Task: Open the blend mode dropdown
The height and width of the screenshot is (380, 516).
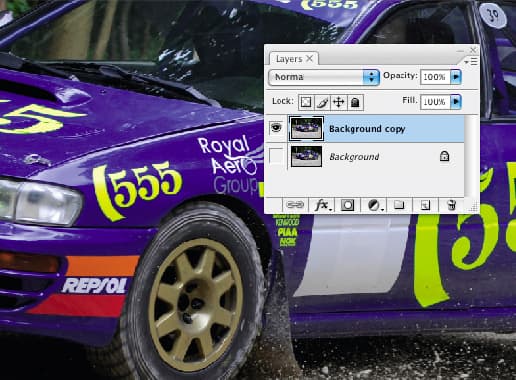Action: pos(324,77)
